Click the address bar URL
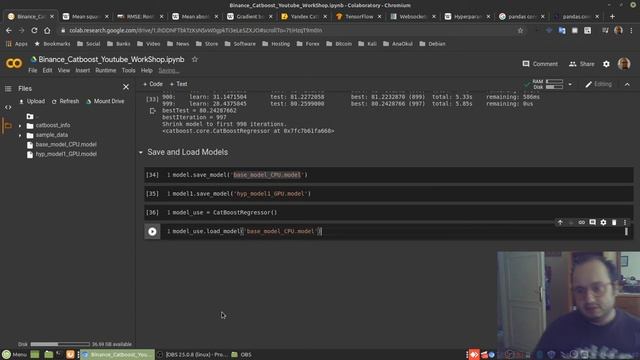 pyautogui.click(x=196, y=31)
